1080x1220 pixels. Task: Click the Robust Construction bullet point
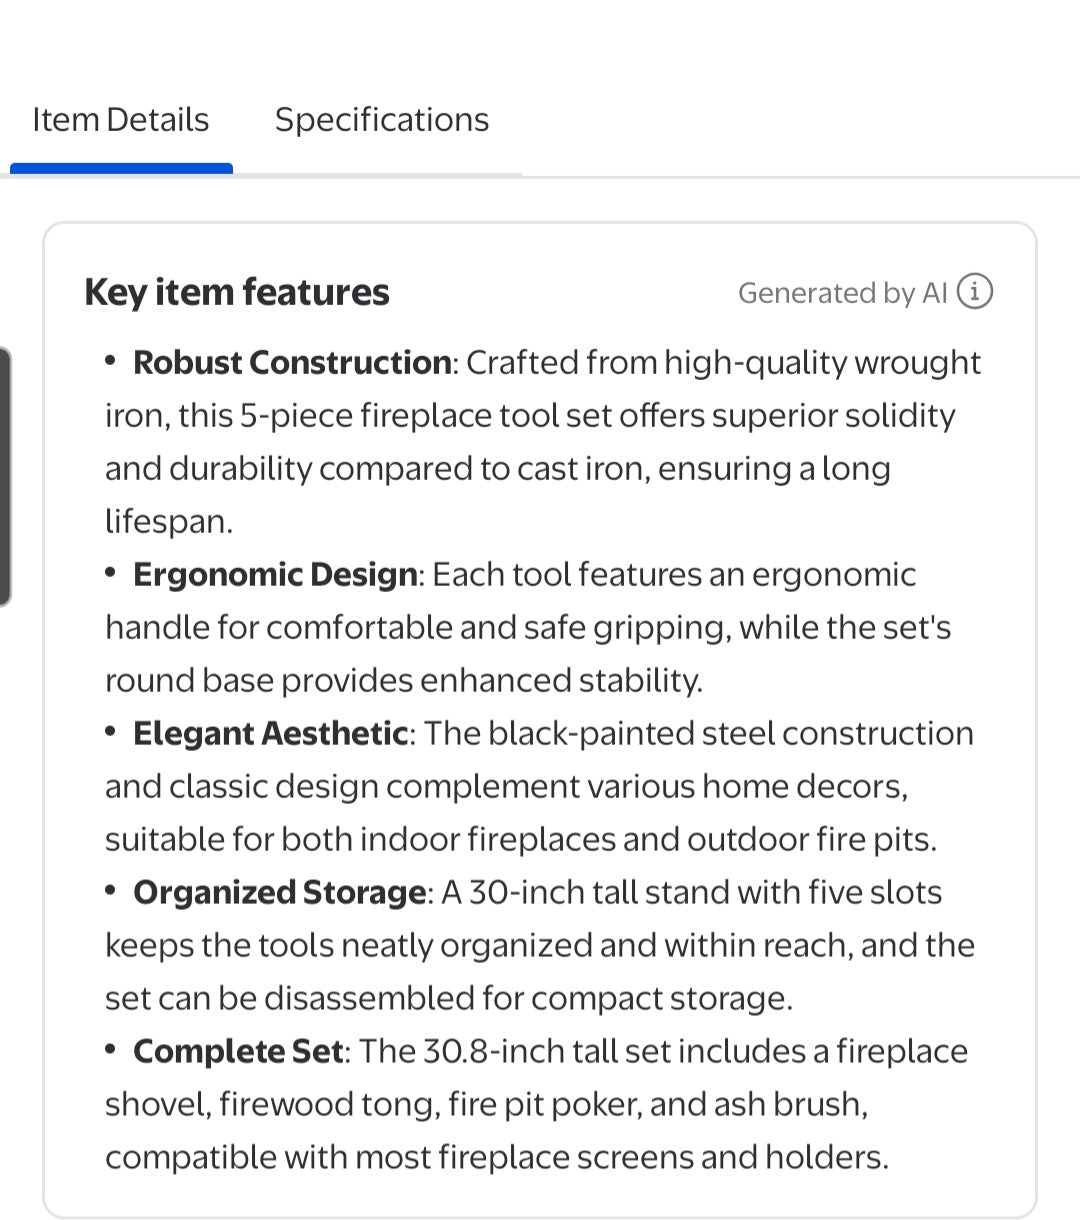(x=291, y=362)
